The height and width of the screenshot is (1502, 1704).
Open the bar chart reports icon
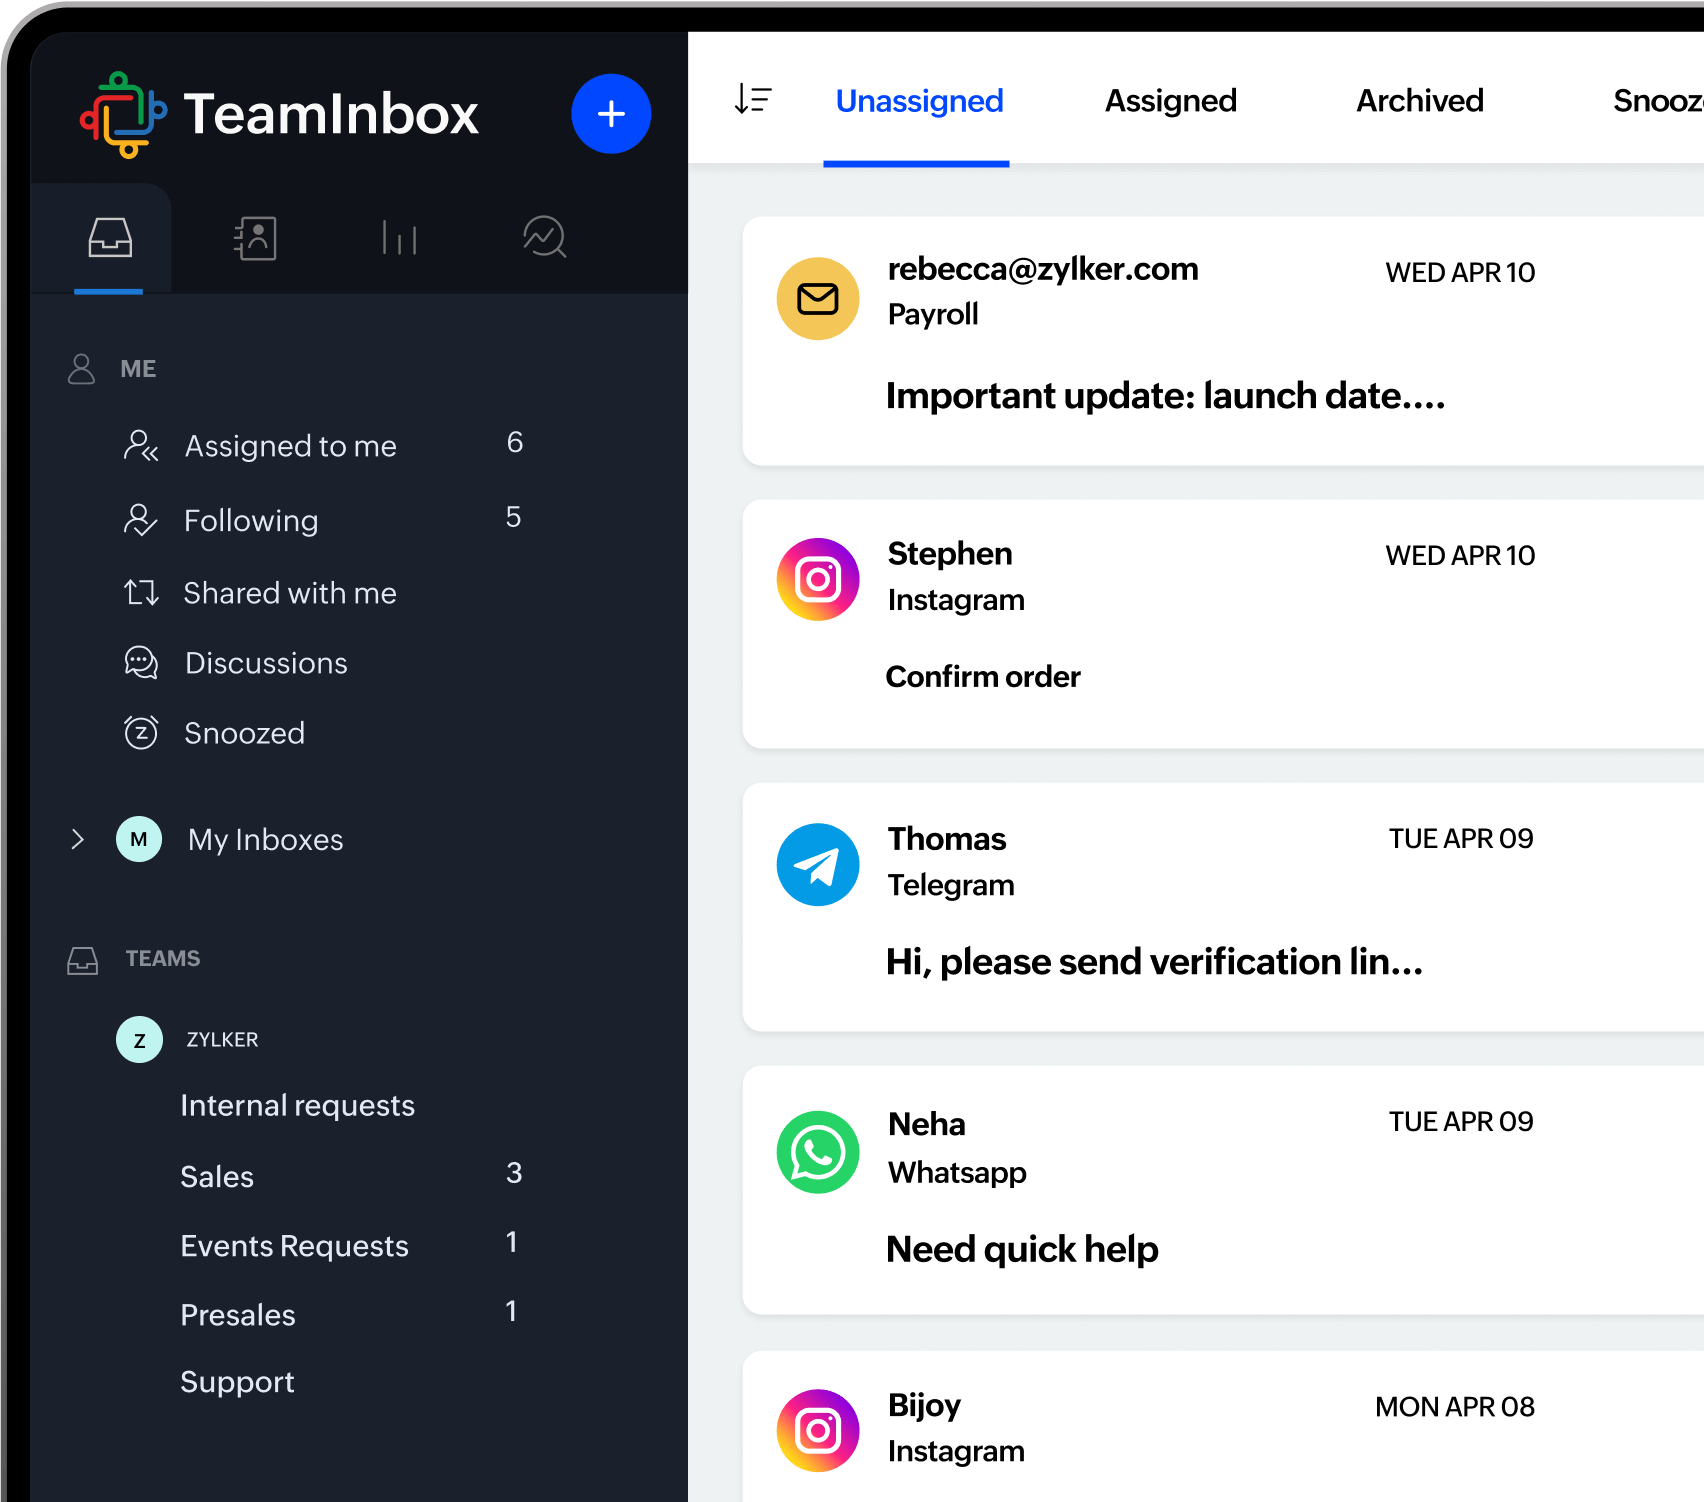coord(400,238)
